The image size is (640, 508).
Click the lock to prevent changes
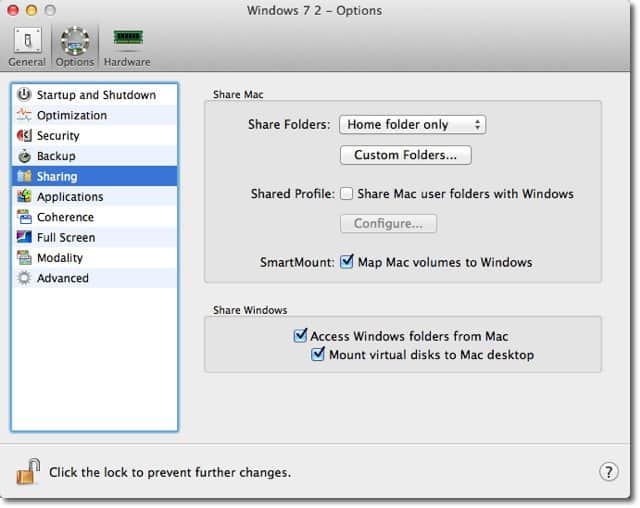click(x=28, y=471)
